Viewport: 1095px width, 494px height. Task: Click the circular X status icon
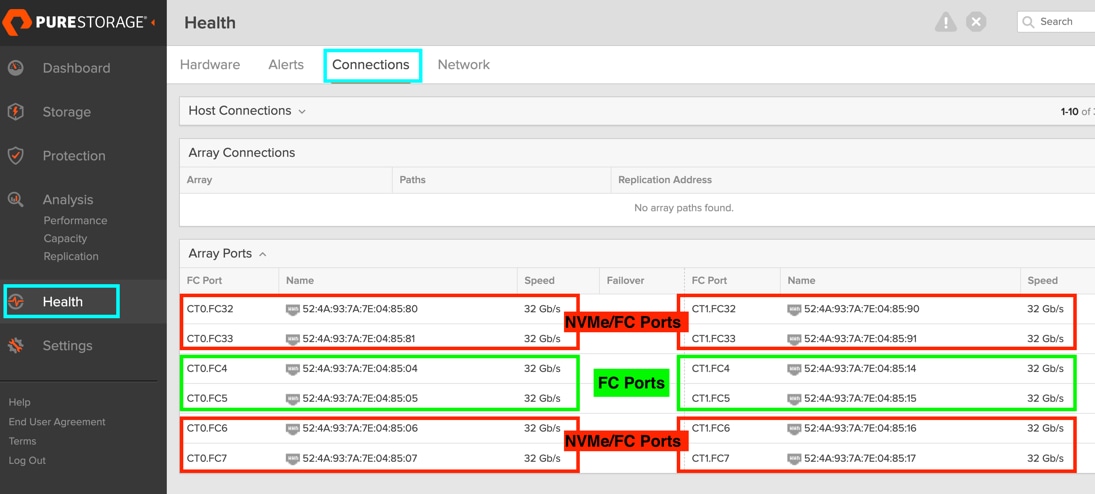(x=976, y=22)
